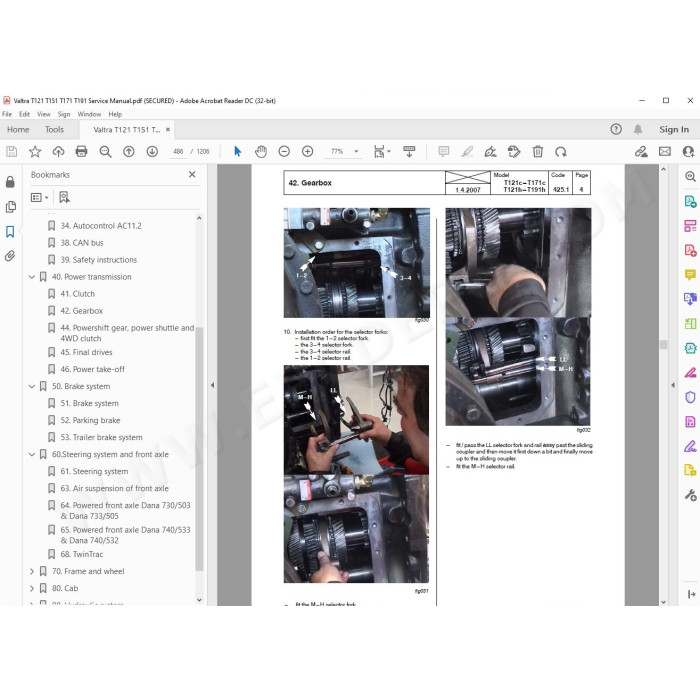This screenshot has height=700, width=700.
Task: Open 68. TwinTrac bookmark
Action: click(82, 554)
